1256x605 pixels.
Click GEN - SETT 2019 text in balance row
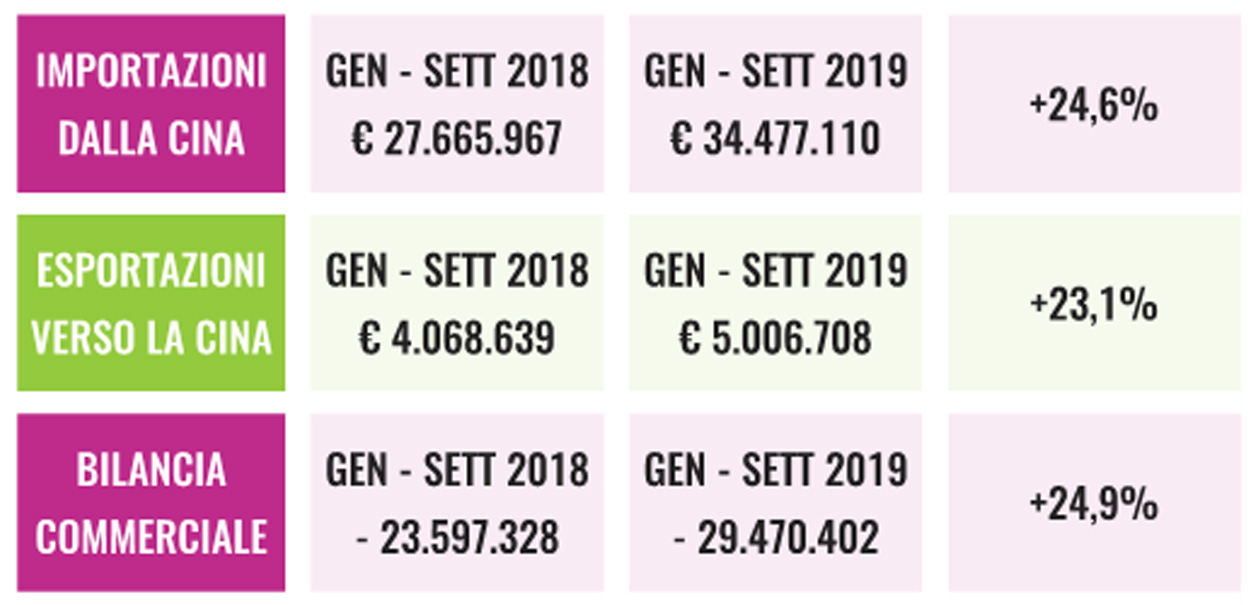776,470
